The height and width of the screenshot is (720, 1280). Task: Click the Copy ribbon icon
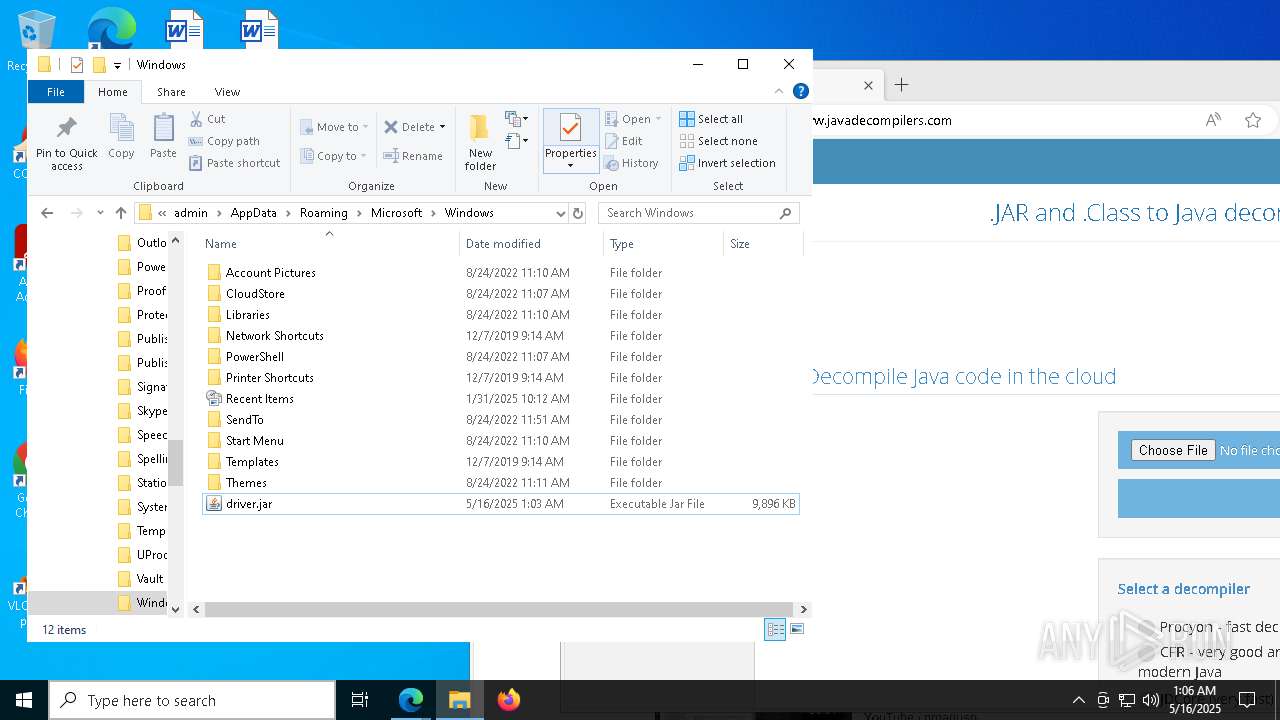[121, 137]
